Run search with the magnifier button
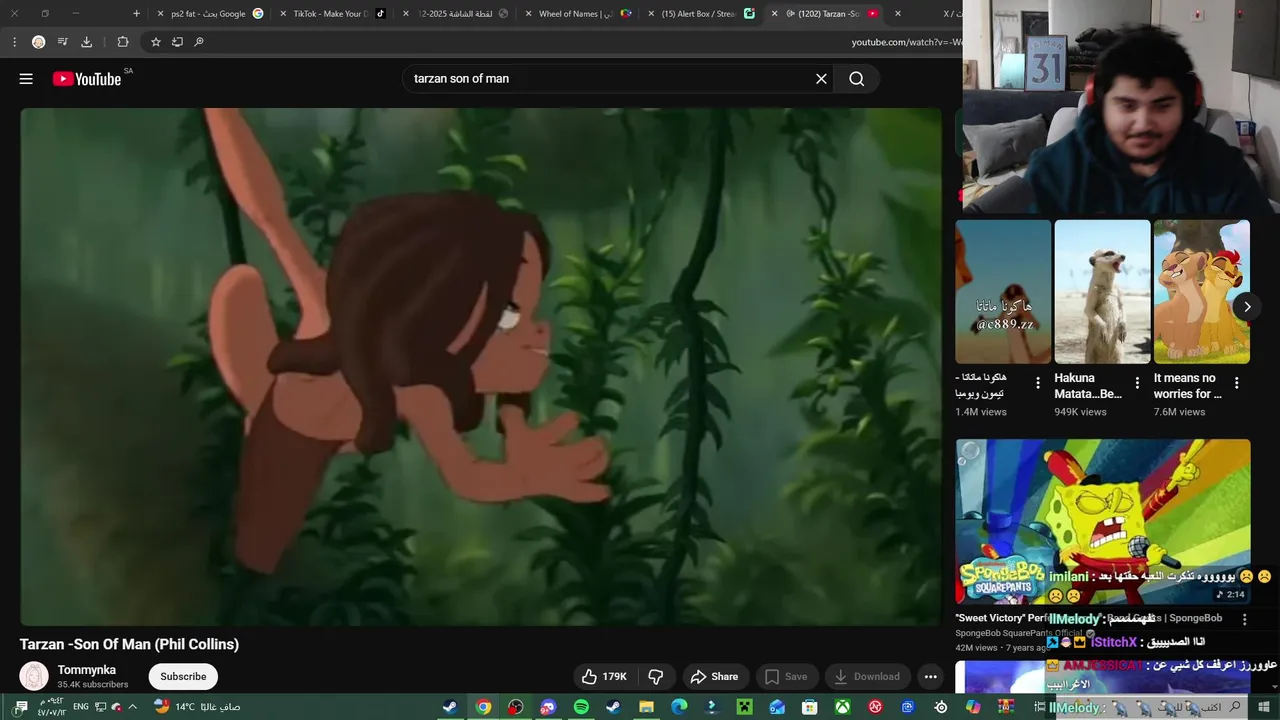1280x720 pixels. (x=857, y=79)
